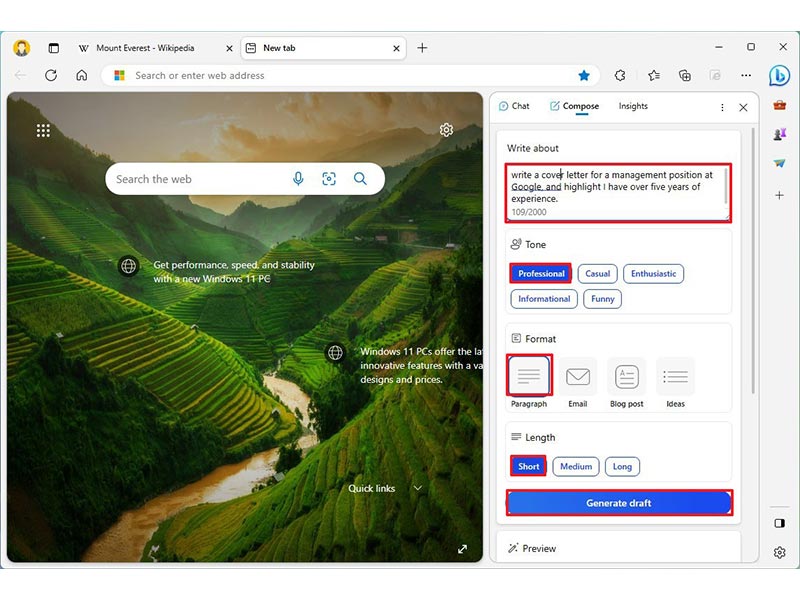Click inside the Write about text box

(618, 192)
